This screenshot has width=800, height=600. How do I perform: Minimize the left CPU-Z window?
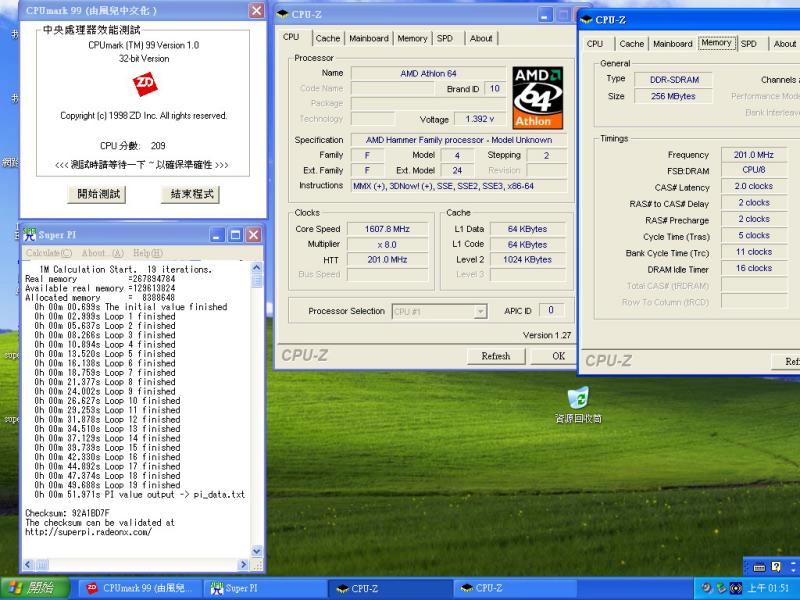pos(544,15)
